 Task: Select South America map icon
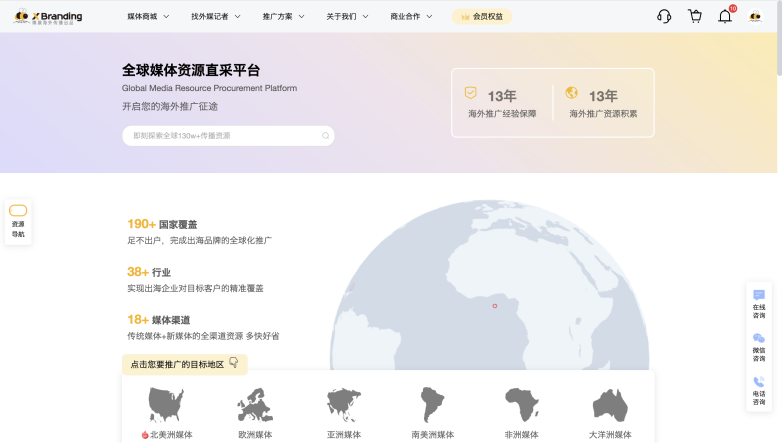click(432, 405)
